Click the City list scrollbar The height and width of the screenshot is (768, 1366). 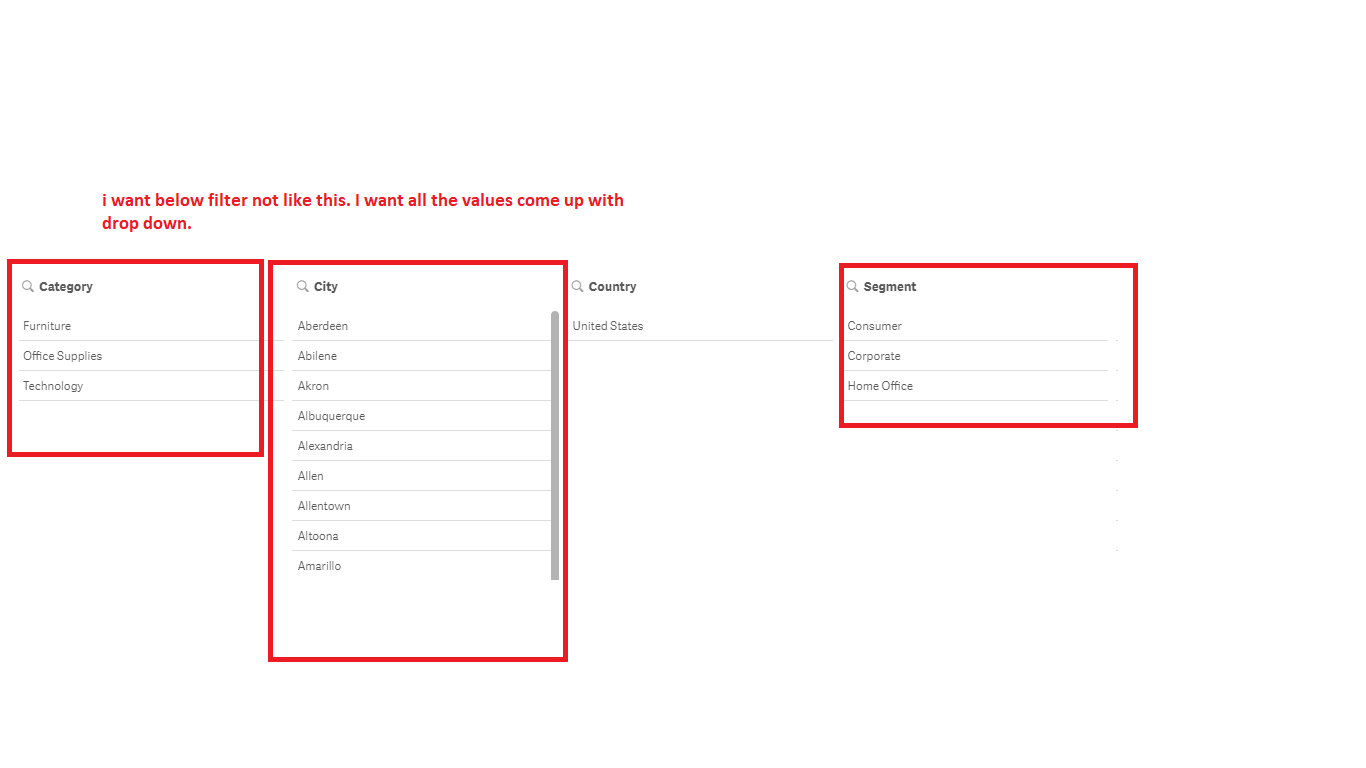(x=555, y=445)
